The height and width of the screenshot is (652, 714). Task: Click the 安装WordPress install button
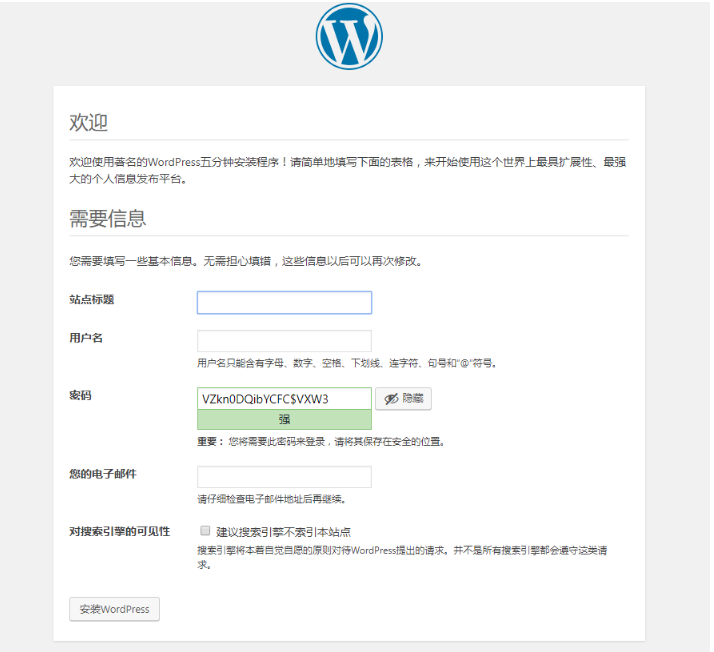(x=114, y=609)
